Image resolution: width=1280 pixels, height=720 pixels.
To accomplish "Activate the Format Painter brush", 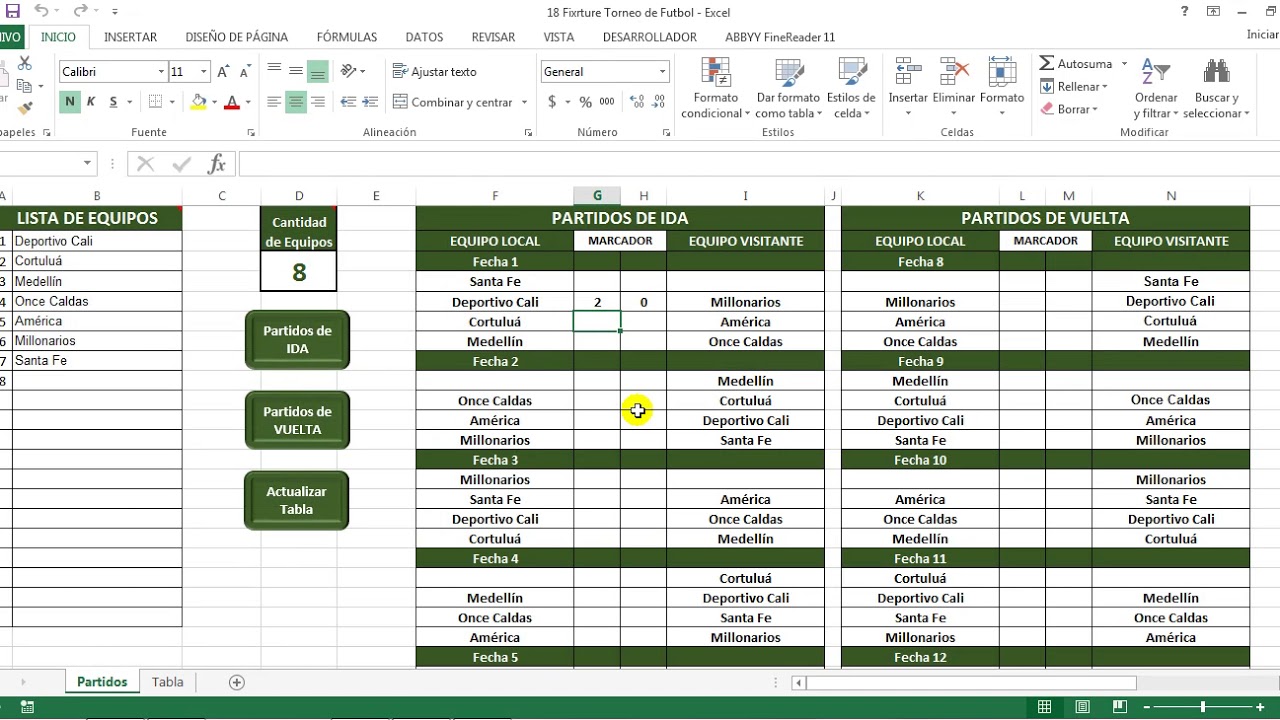I will 24,108.
